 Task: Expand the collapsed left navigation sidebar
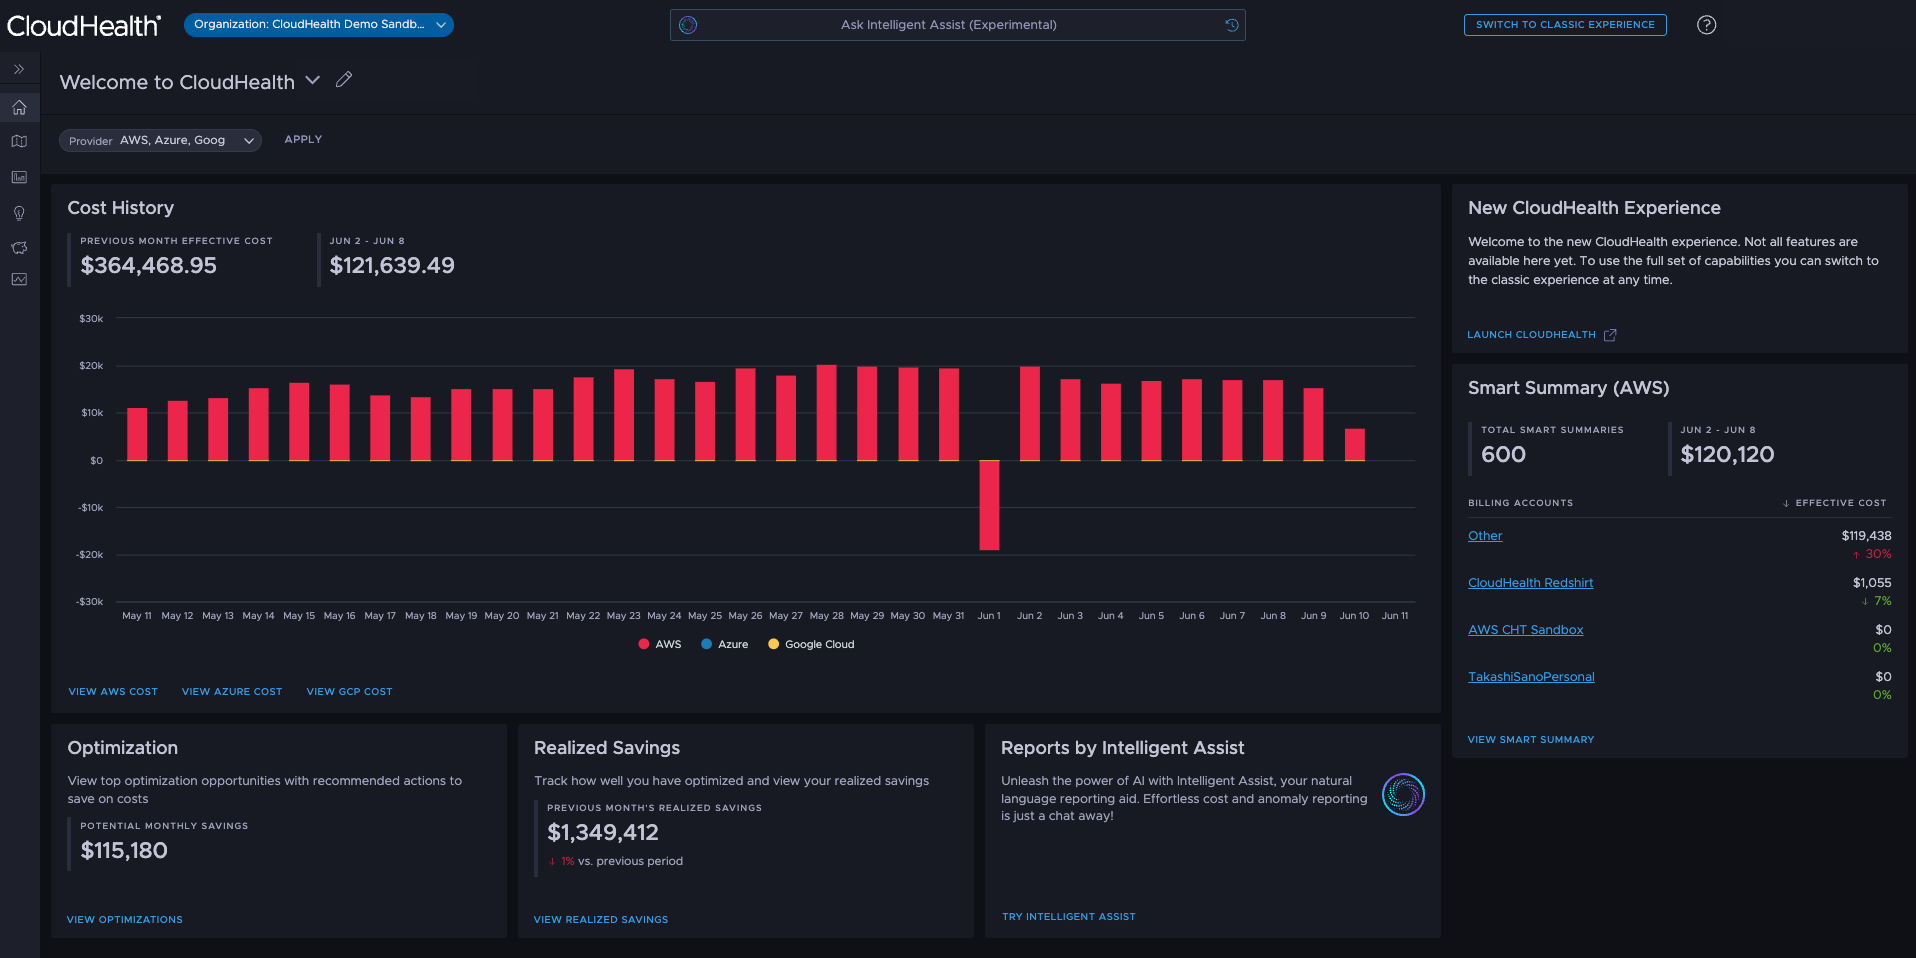point(18,68)
